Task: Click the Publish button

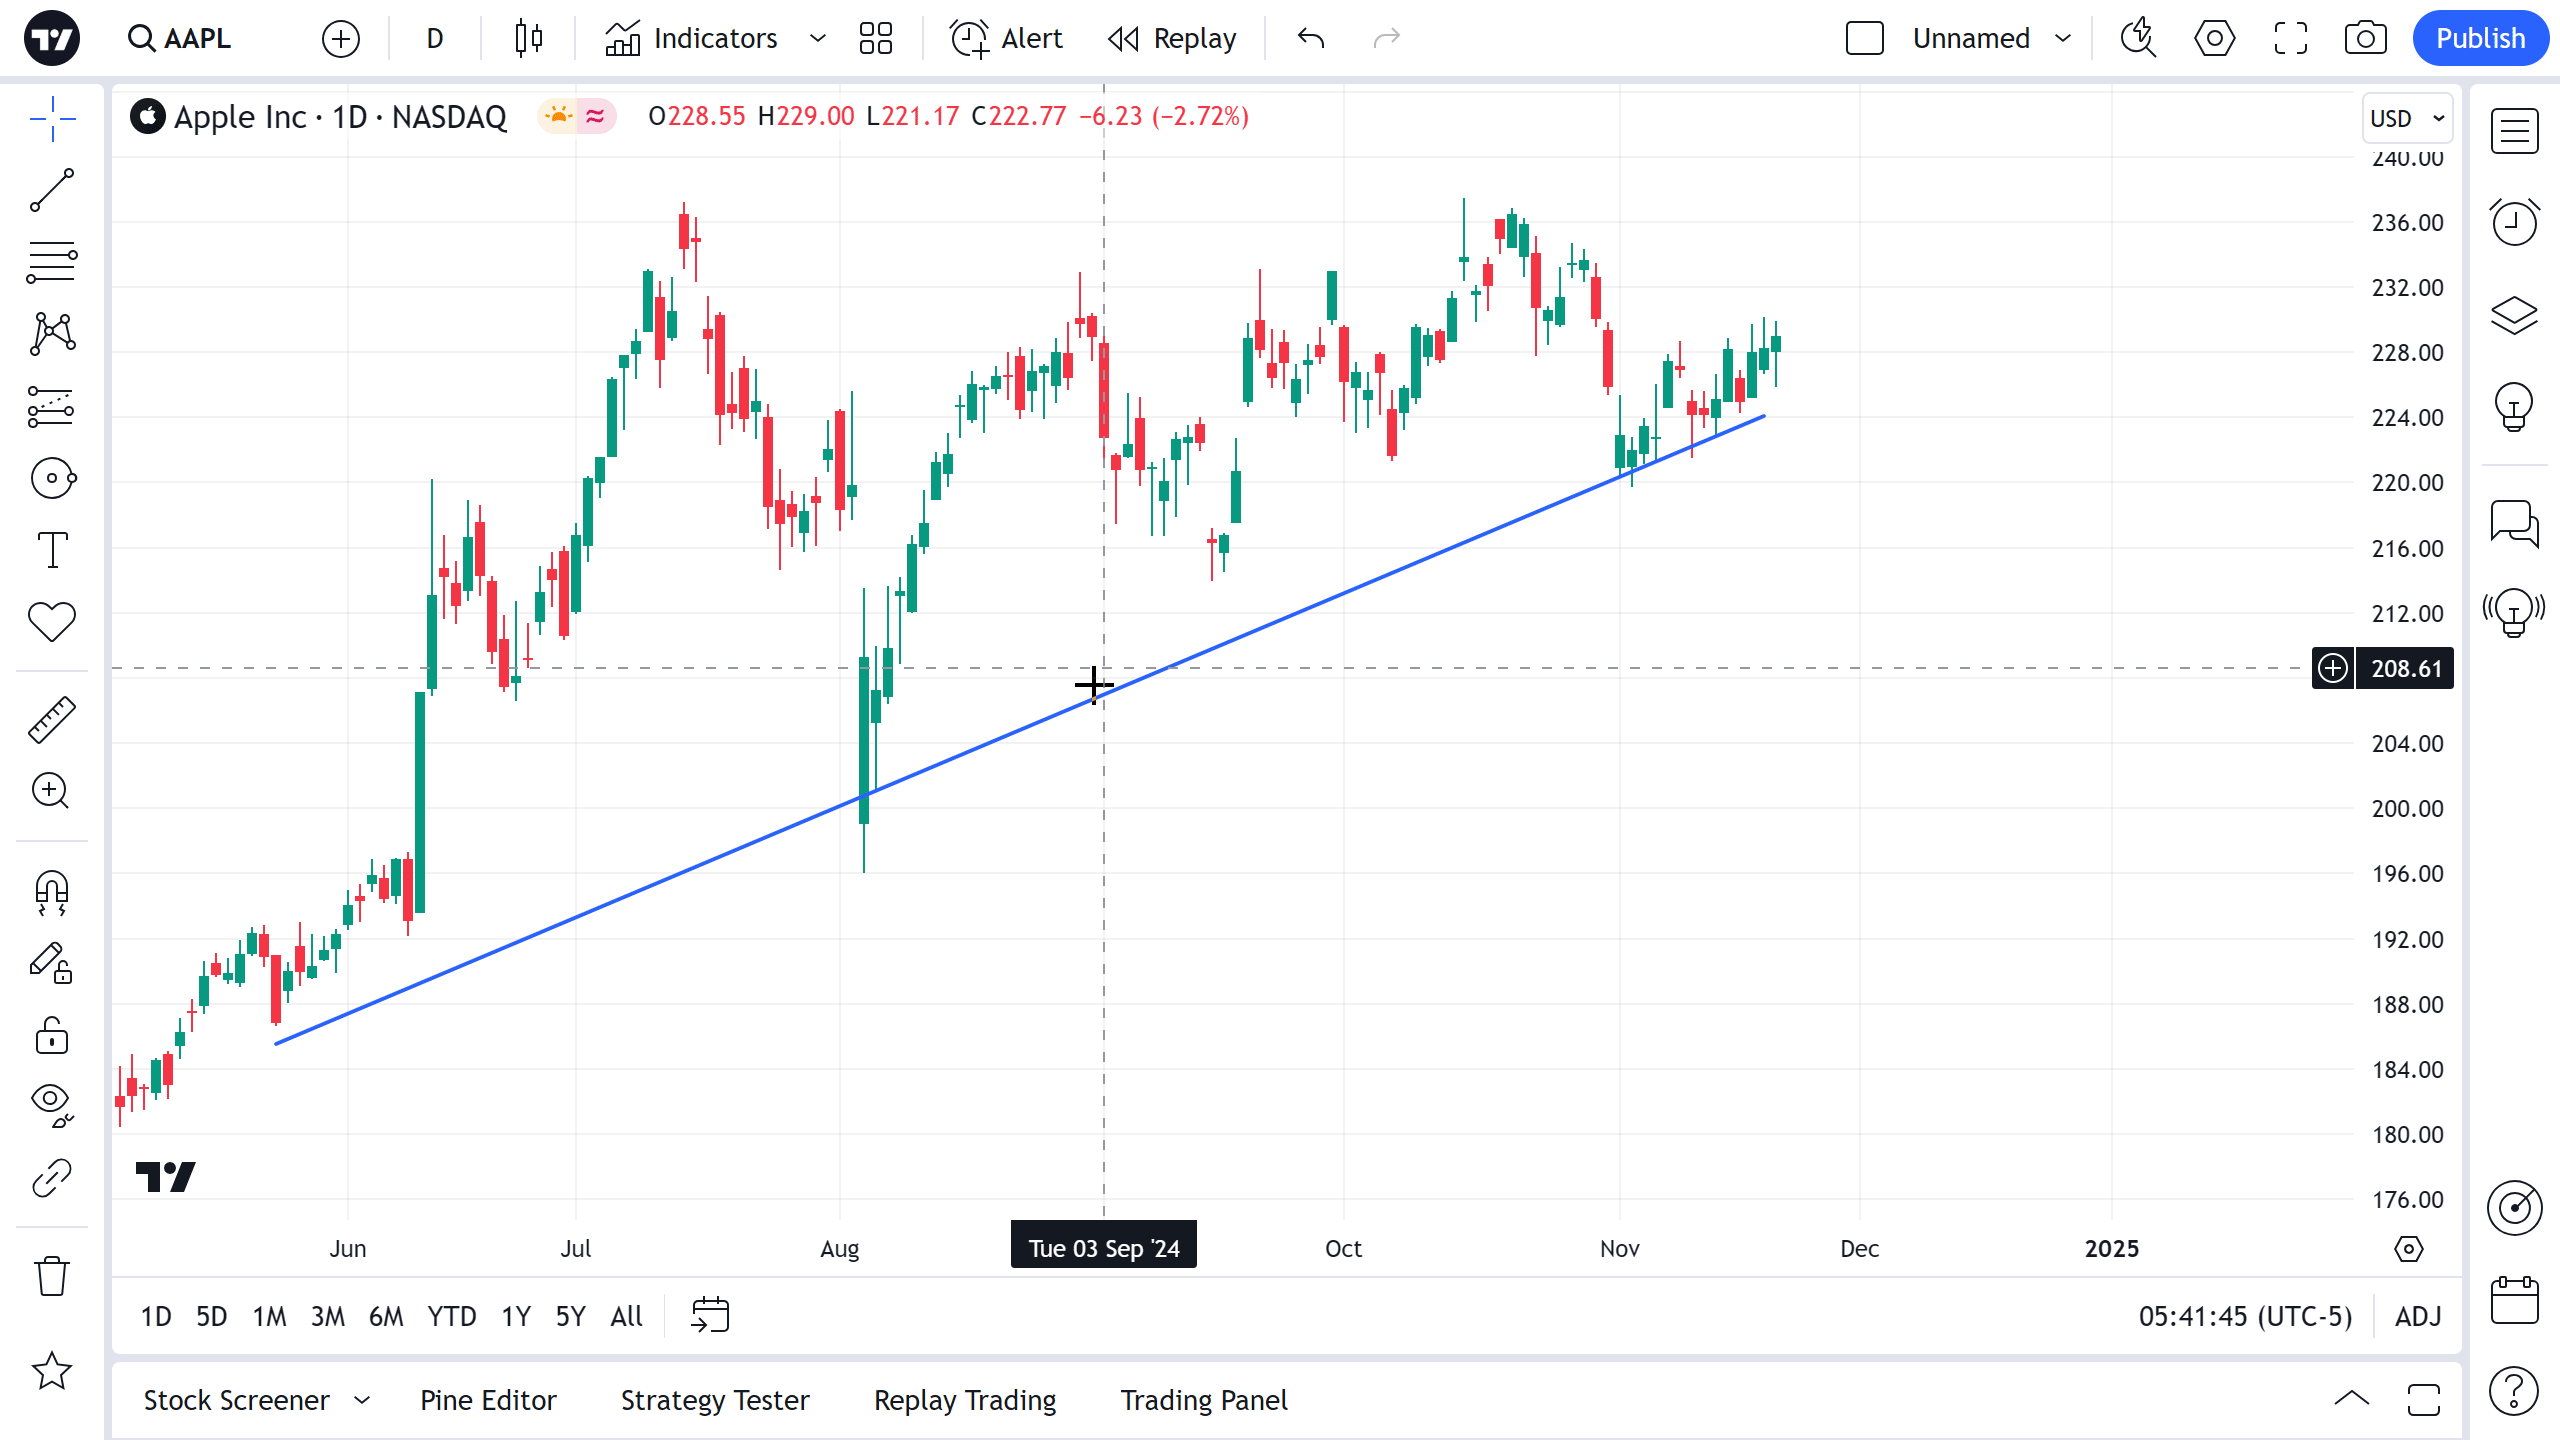Action: click(x=2480, y=38)
